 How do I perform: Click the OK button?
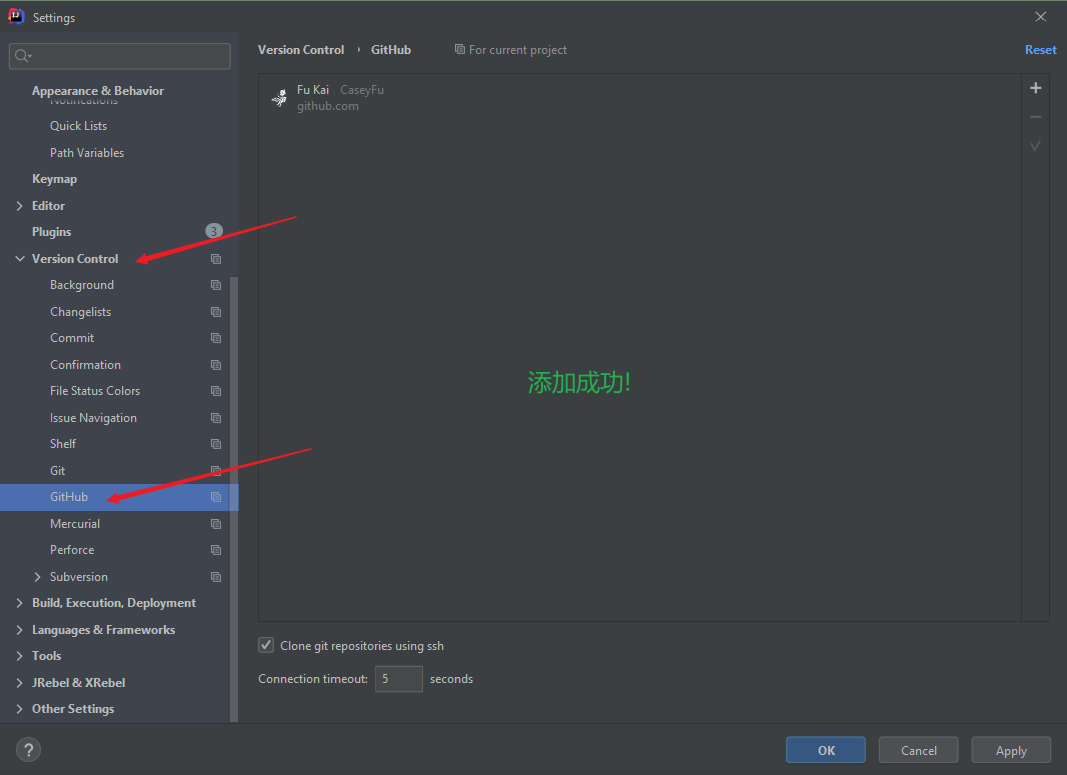(x=825, y=750)
